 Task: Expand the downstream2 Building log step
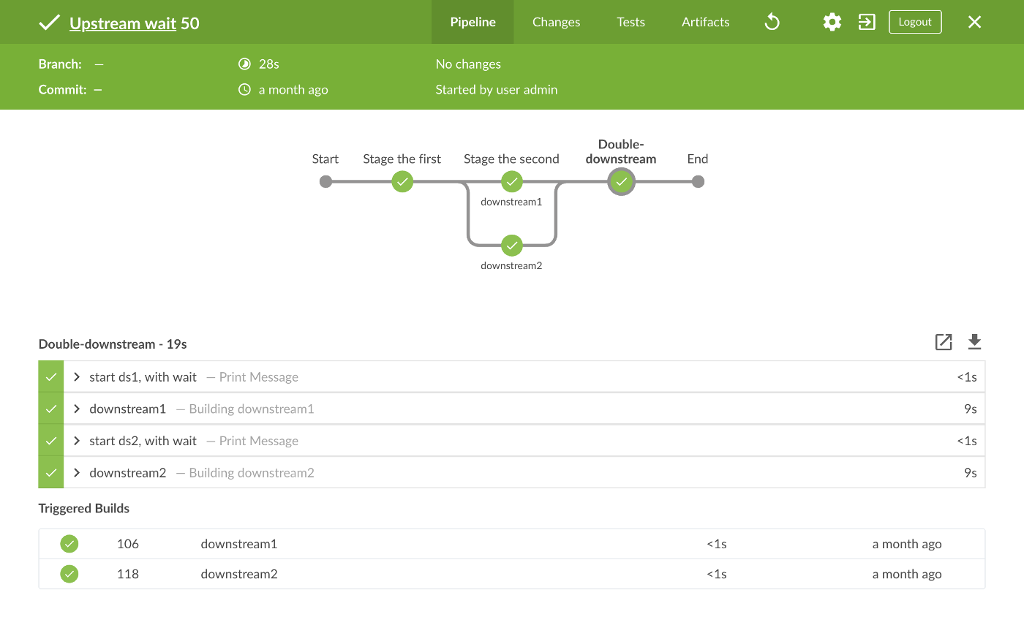(x=78, y=472)
